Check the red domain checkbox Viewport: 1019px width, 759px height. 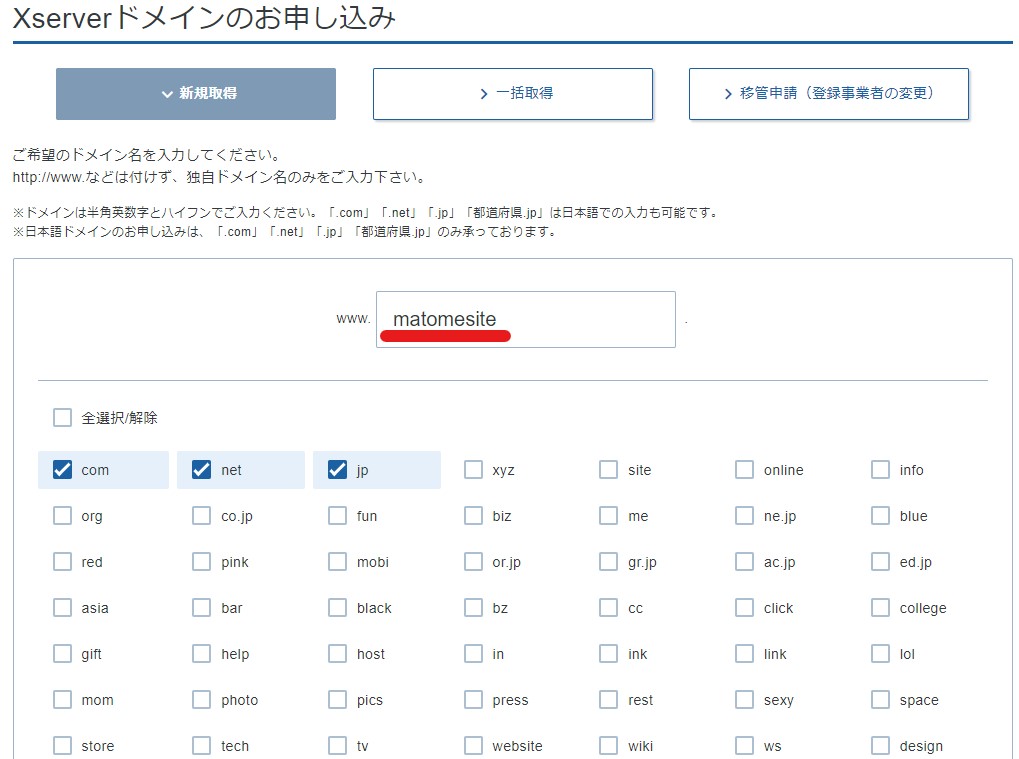62,561
